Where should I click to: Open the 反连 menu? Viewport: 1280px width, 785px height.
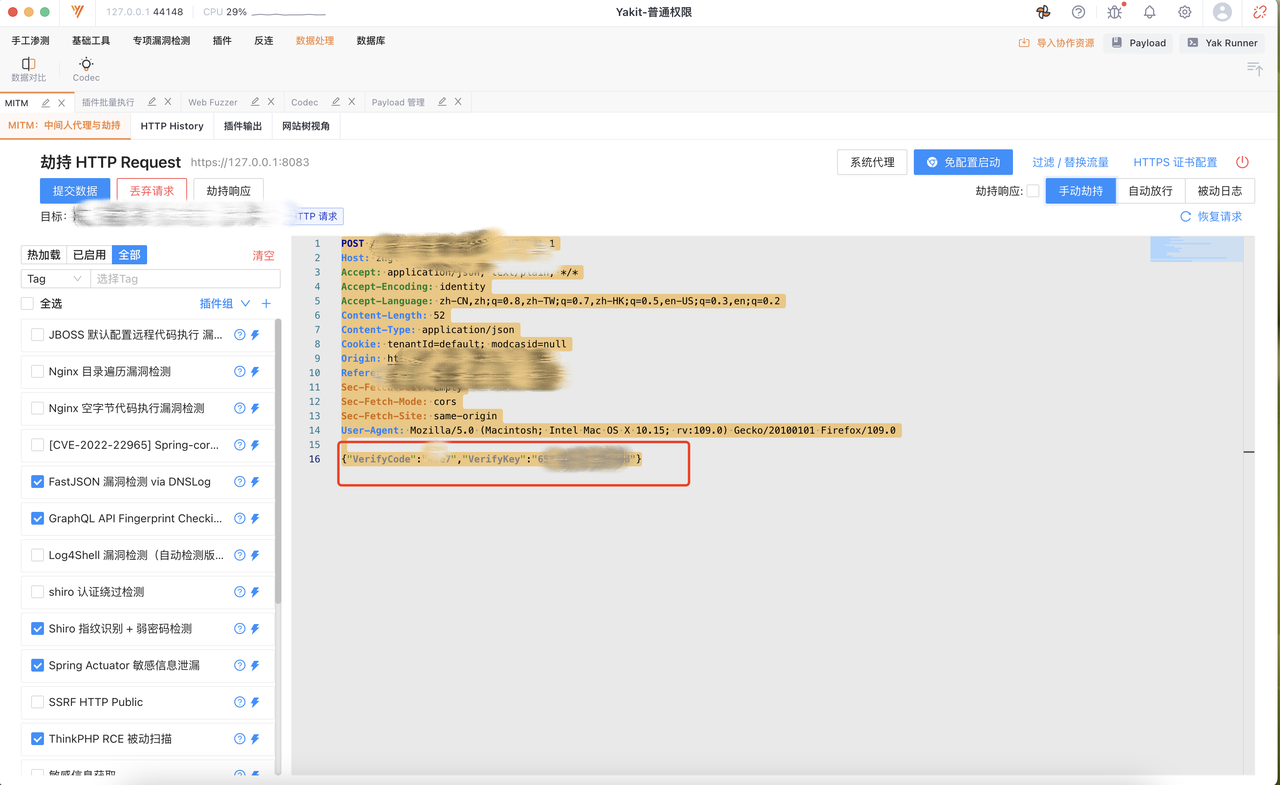coord(263,41)
